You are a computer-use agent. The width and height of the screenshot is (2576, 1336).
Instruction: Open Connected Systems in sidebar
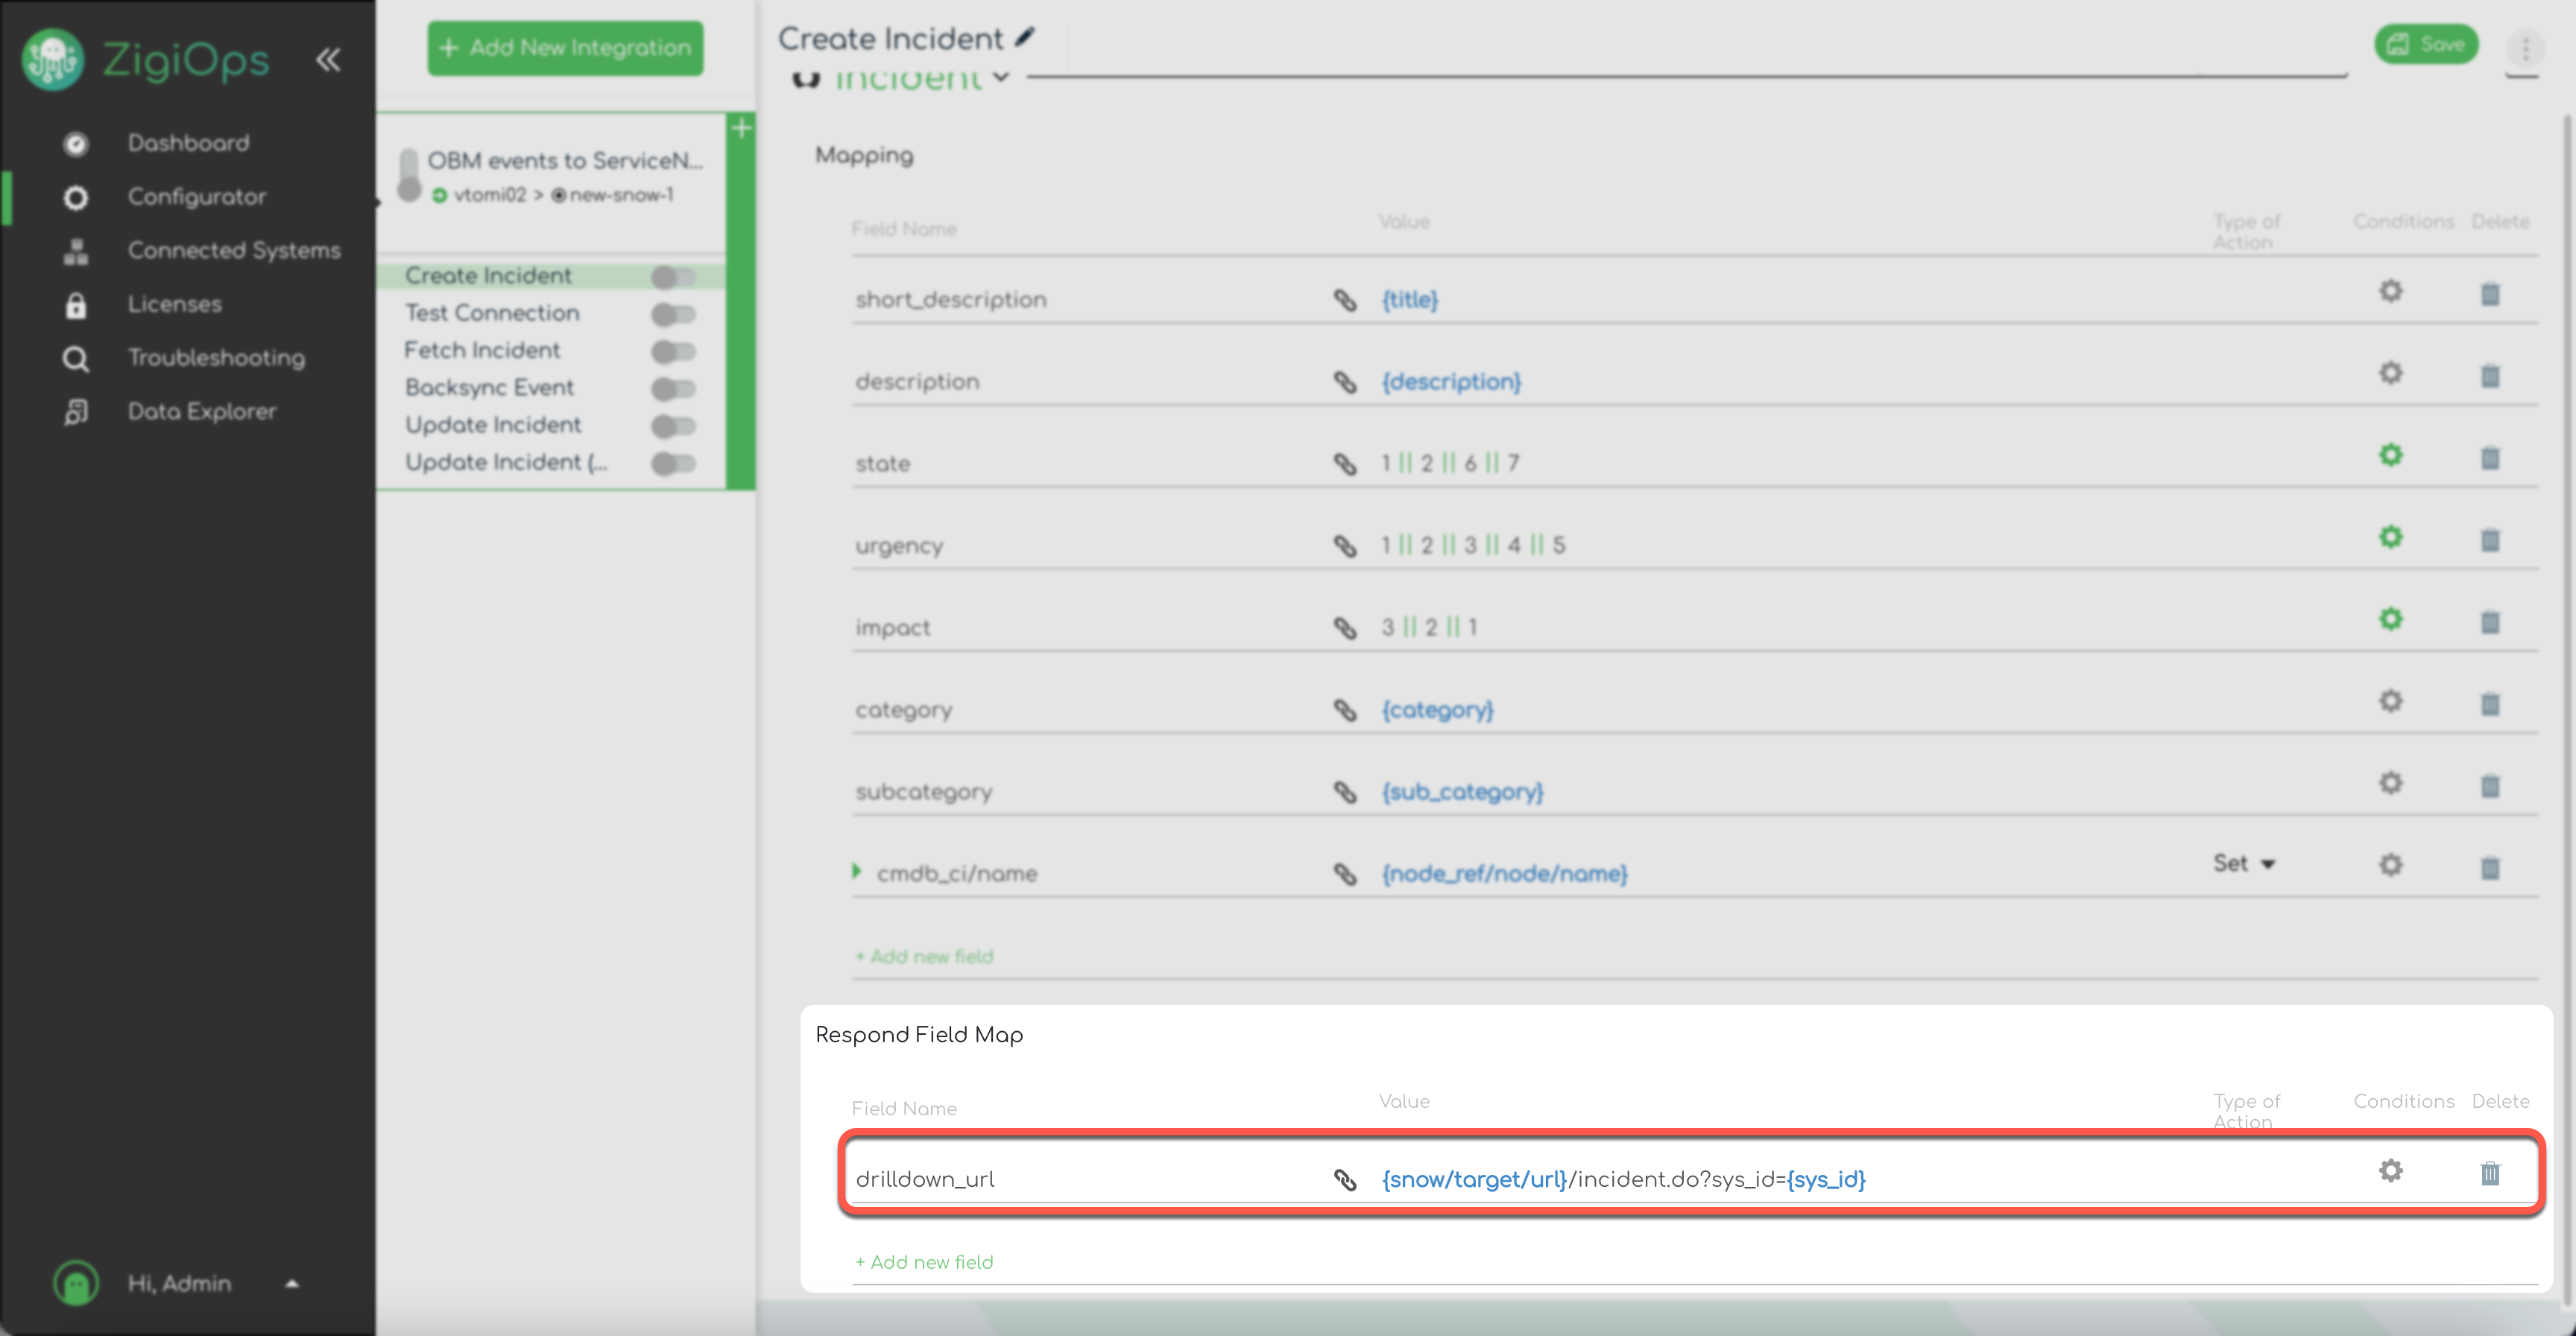pos(233,250)
